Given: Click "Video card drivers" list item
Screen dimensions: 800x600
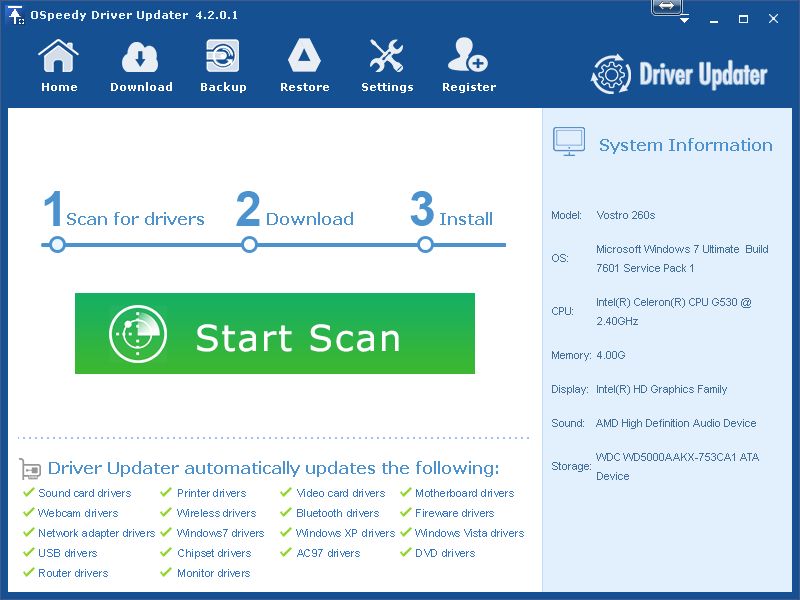Looking at the screenshot, I should 340,493.
